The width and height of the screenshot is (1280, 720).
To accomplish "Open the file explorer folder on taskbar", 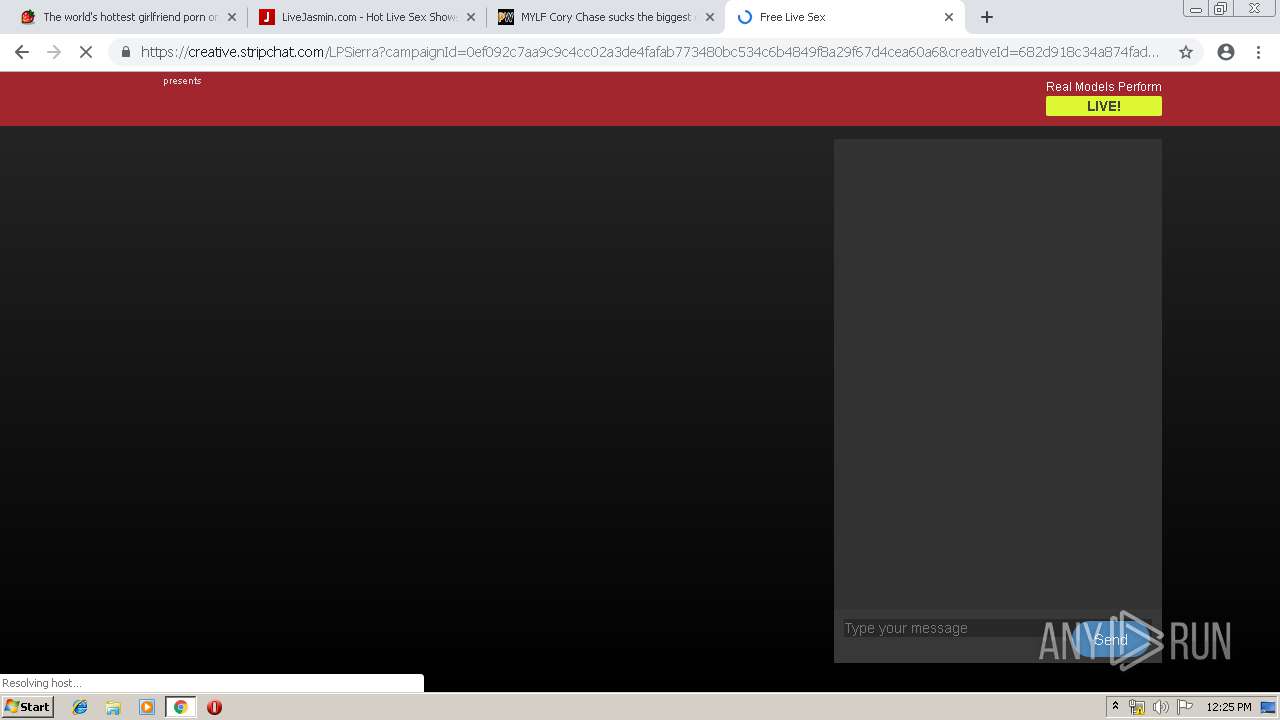I will pos(113,707).
